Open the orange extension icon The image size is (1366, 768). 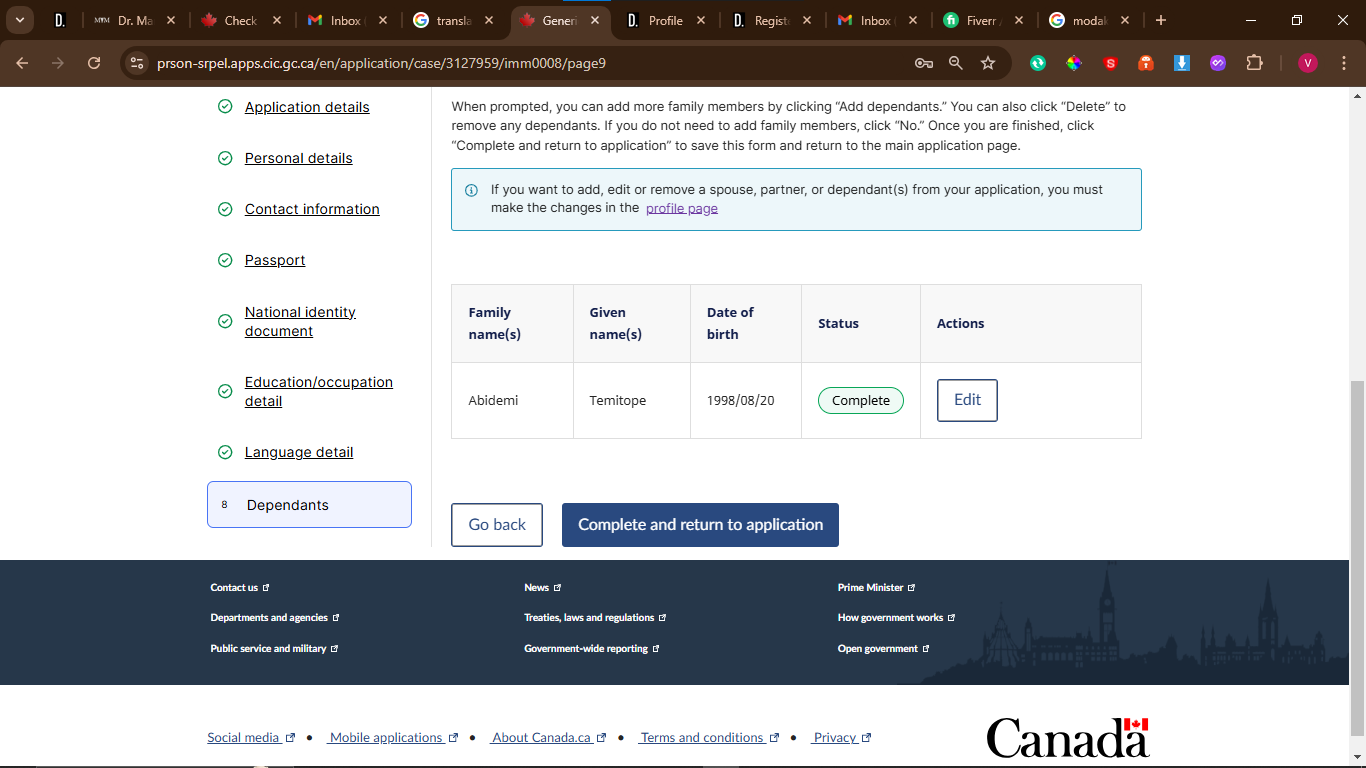(x=1146, y=63)
